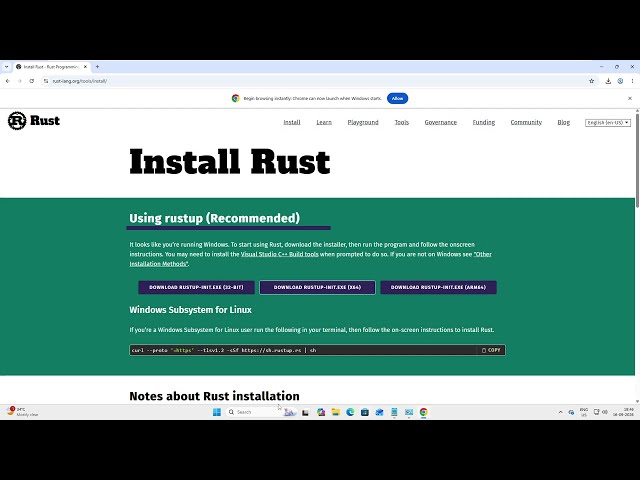640x480 pixels.
Task: Open Chrome downloads icon
Action: pos(608,81)
